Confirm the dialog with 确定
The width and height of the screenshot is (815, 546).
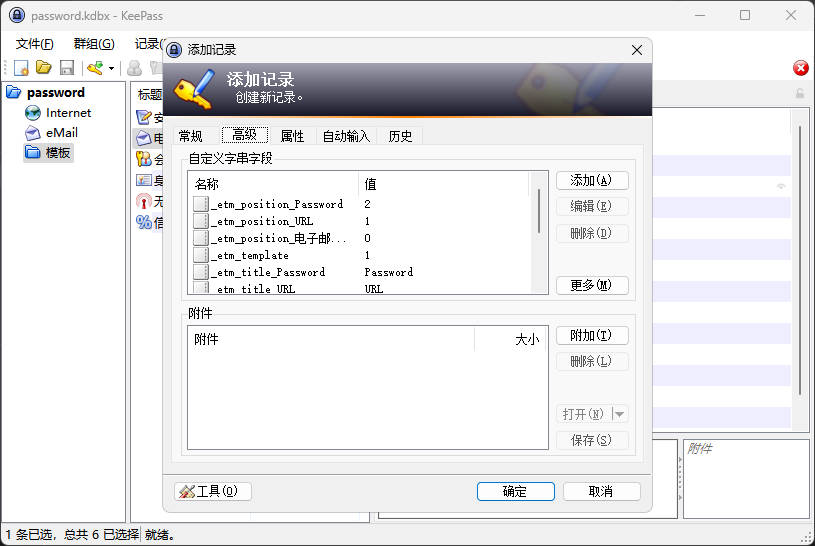515,491
